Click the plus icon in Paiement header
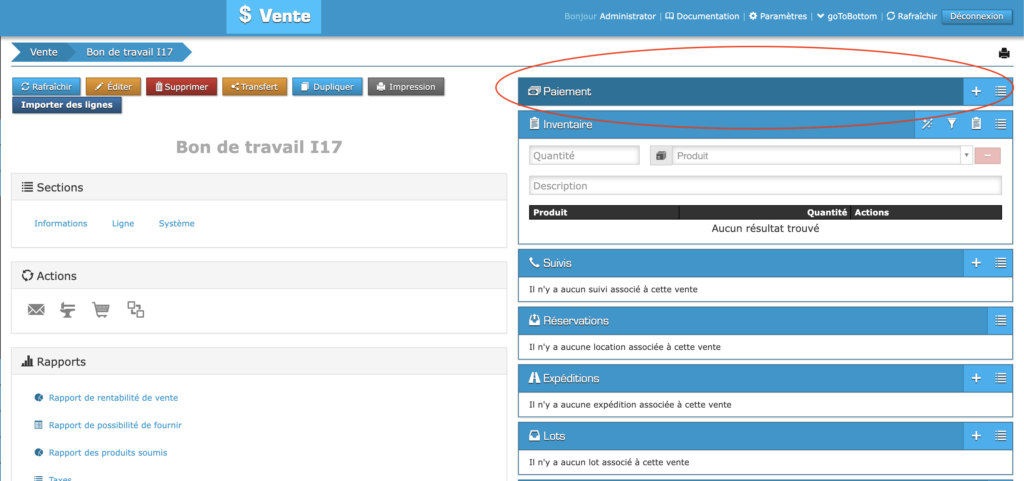The width and height of the screenshot is (1024, 481). pyautogui.click(x=976, y=92)
